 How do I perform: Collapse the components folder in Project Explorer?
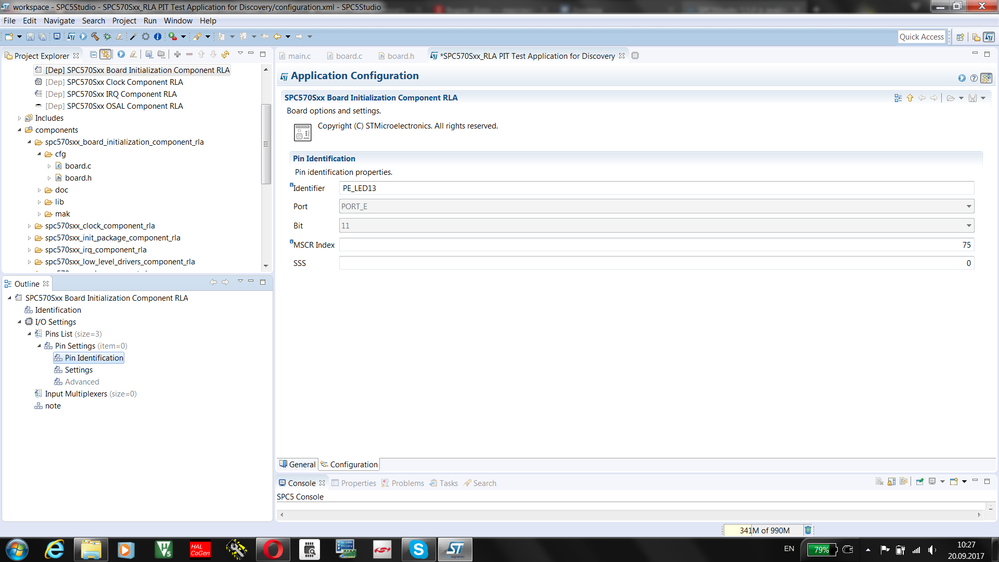pyautogui.click(x=20, y=130)
